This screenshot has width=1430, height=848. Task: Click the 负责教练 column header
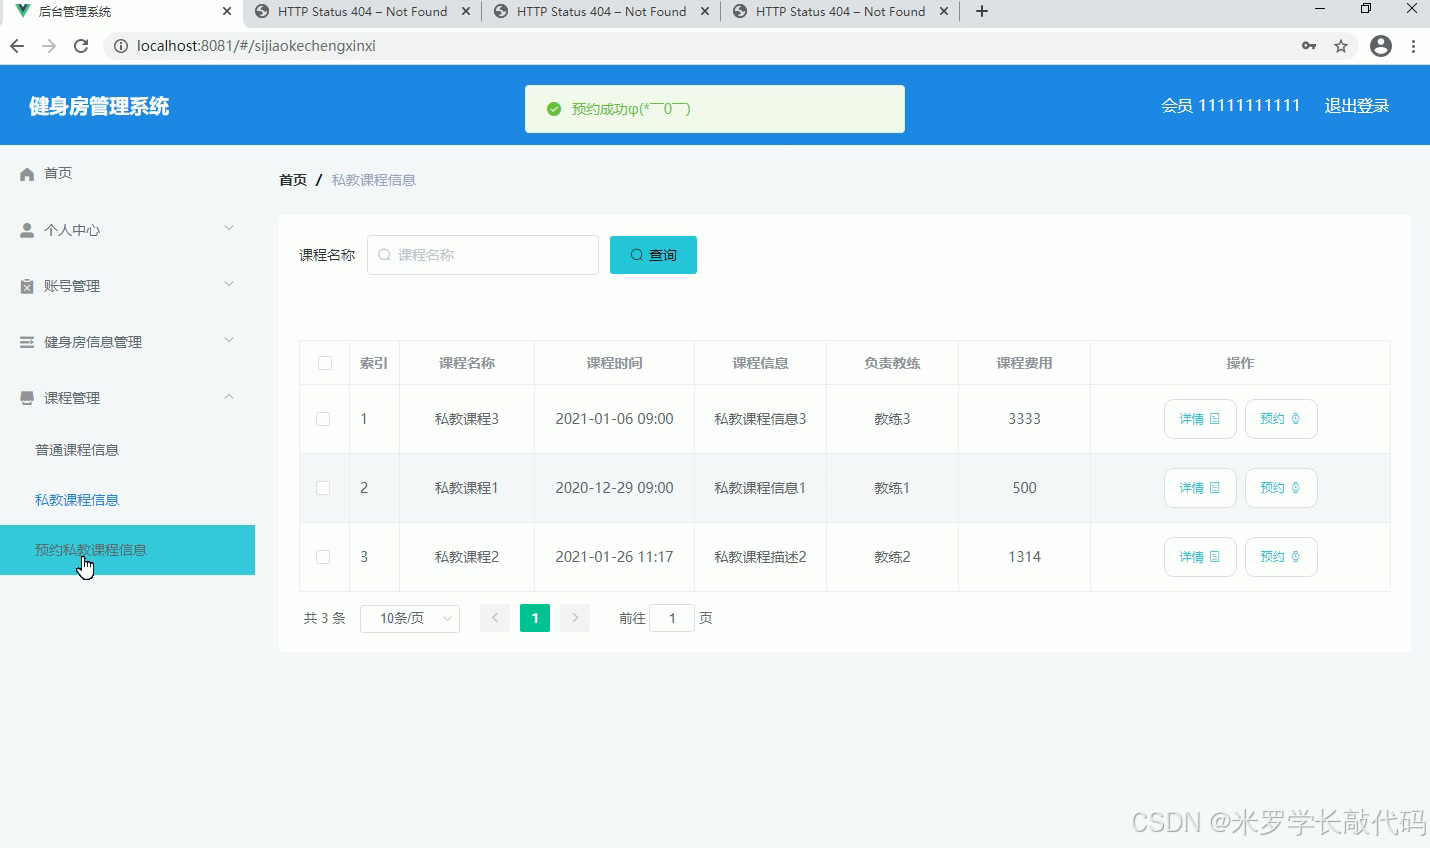coord(892,363)
